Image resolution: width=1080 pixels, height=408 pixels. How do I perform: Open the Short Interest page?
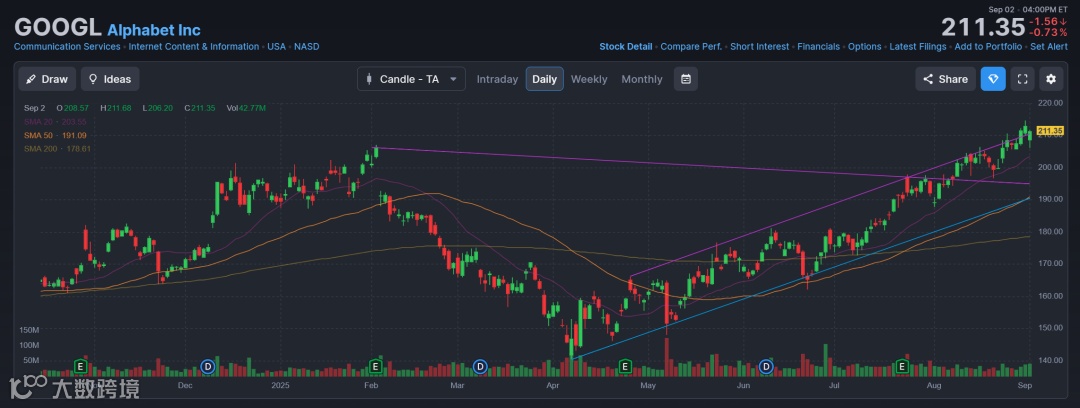tap(760, 47)
